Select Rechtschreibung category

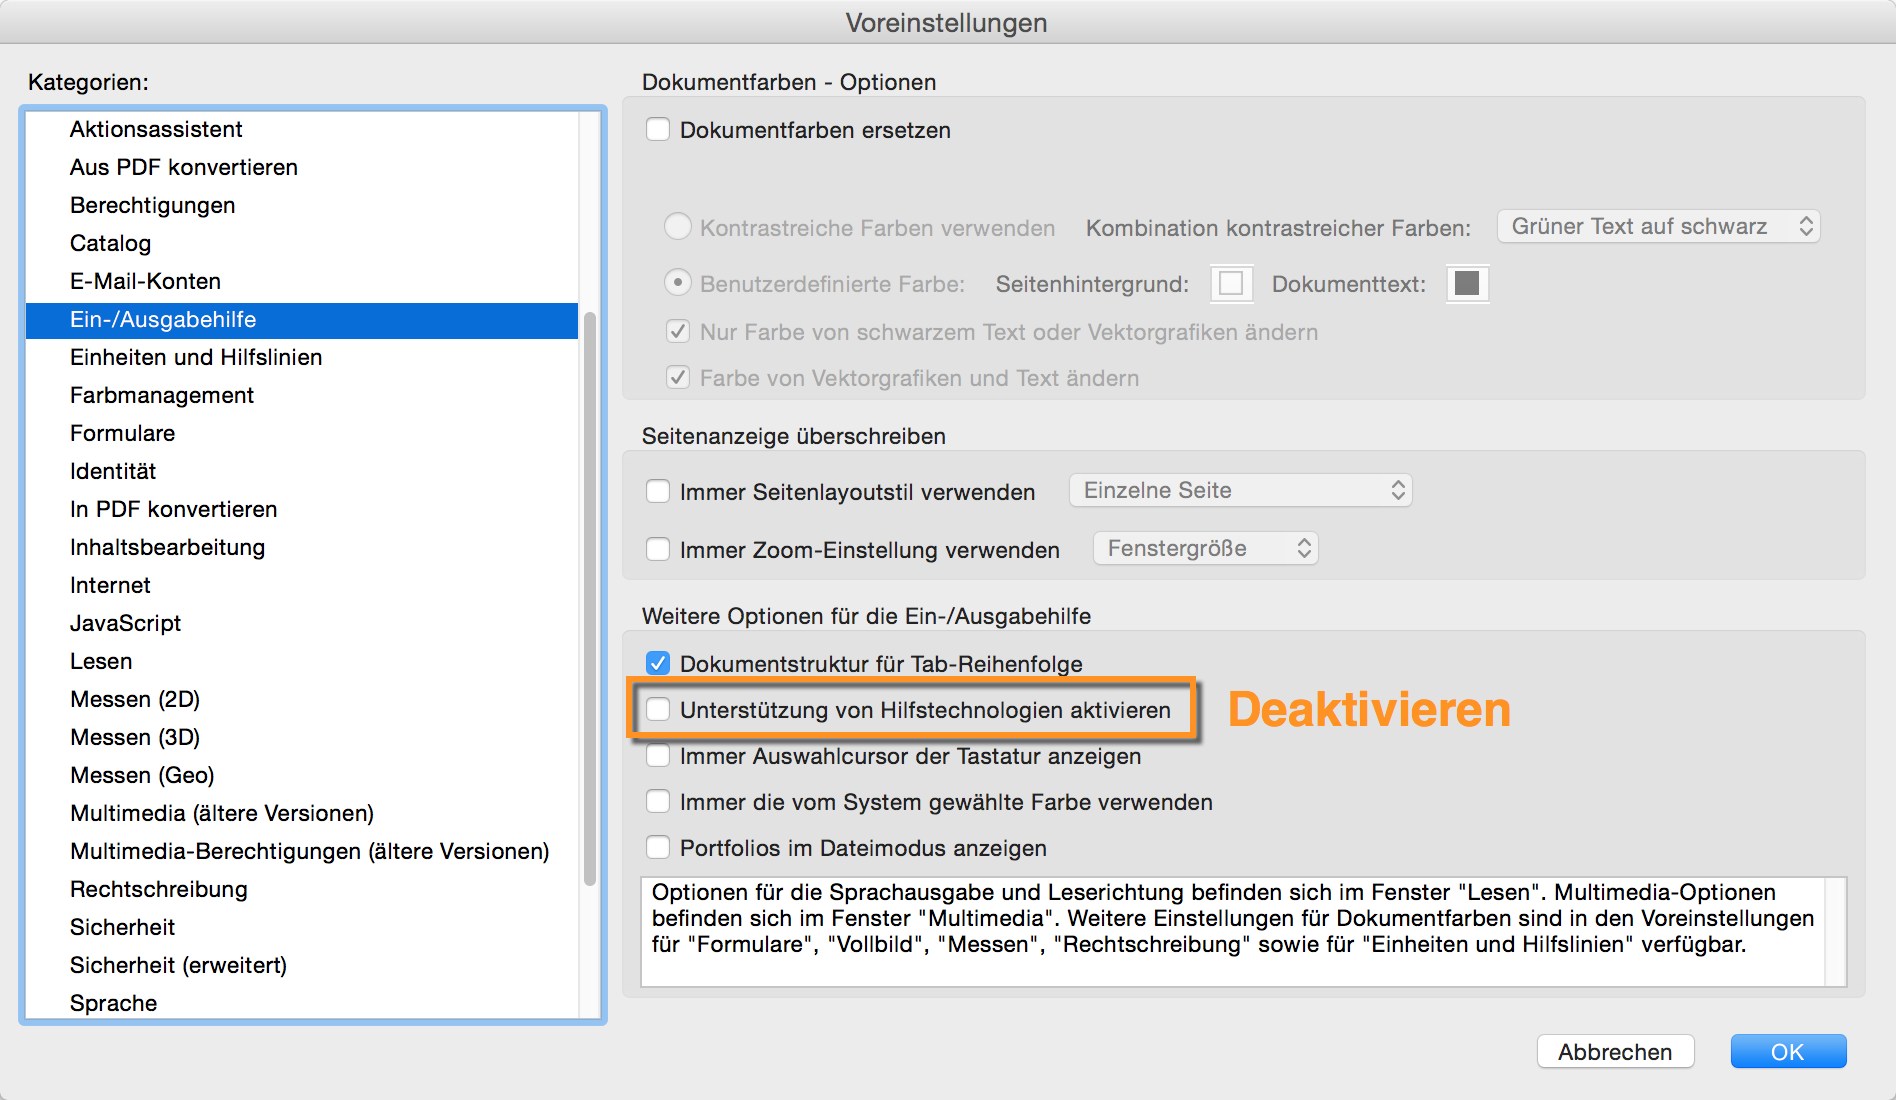[302, 889]
